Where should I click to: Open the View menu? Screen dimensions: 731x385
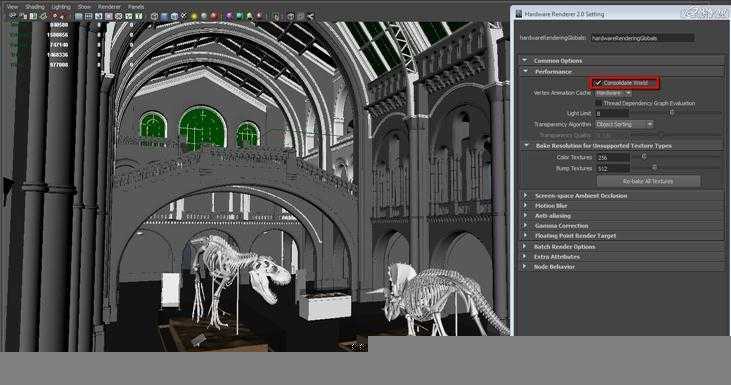tap(13, 7)
